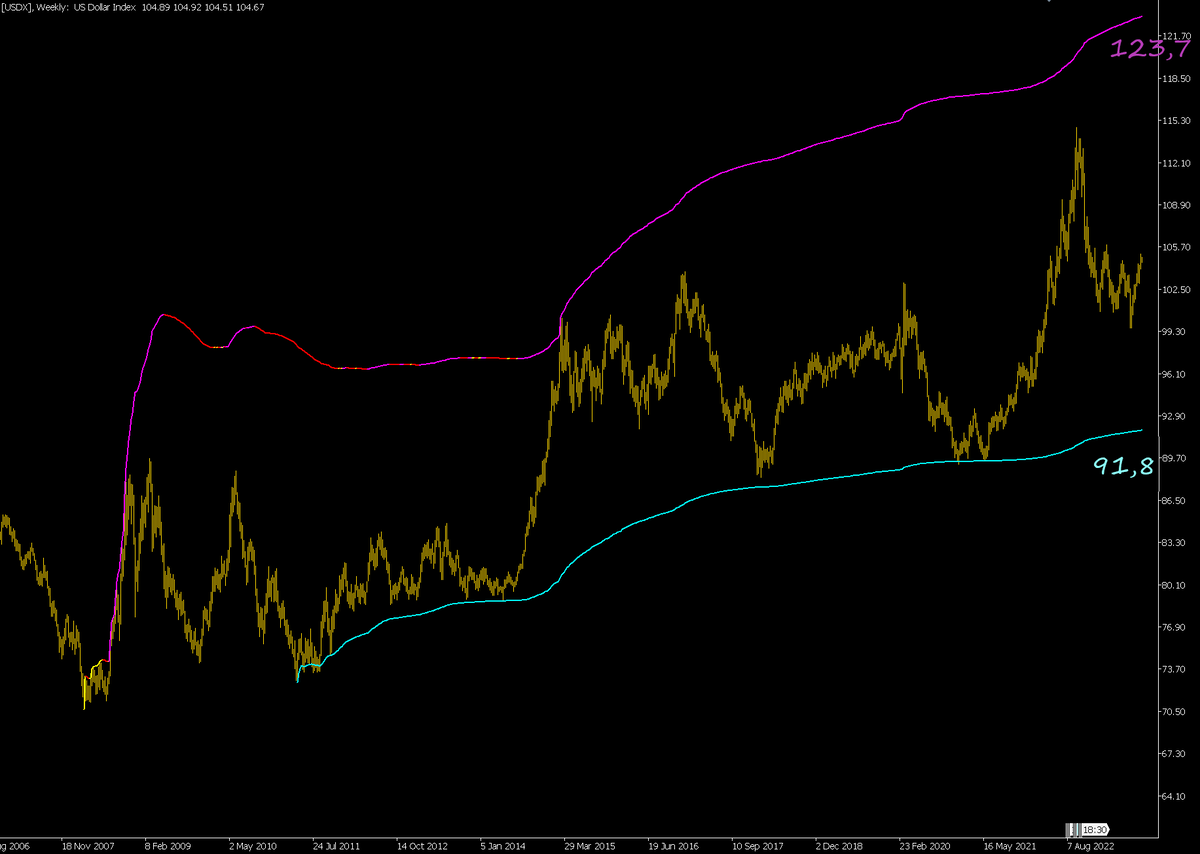Click the '18 Nov 2007' date label
The width and height of the screenshot is (1200, 854).
point(90,846)
